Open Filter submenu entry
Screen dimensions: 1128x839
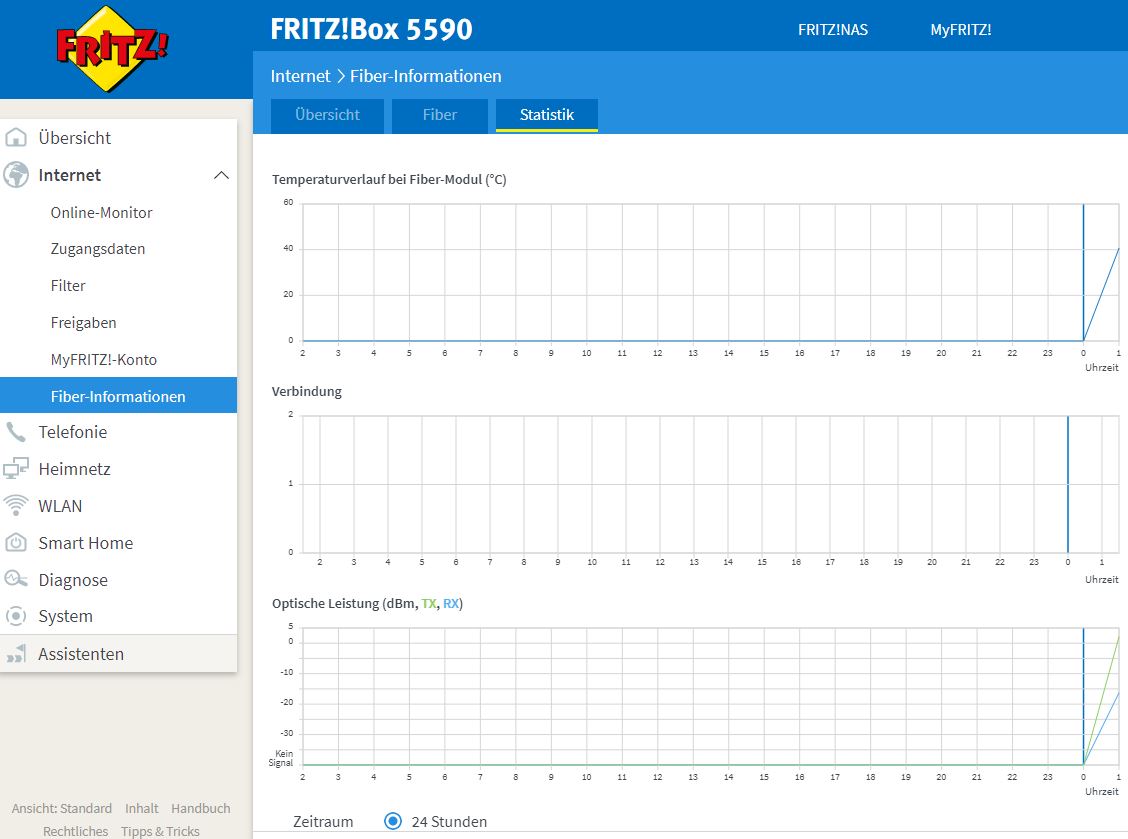pyautogui.click(x=68, y=286)
